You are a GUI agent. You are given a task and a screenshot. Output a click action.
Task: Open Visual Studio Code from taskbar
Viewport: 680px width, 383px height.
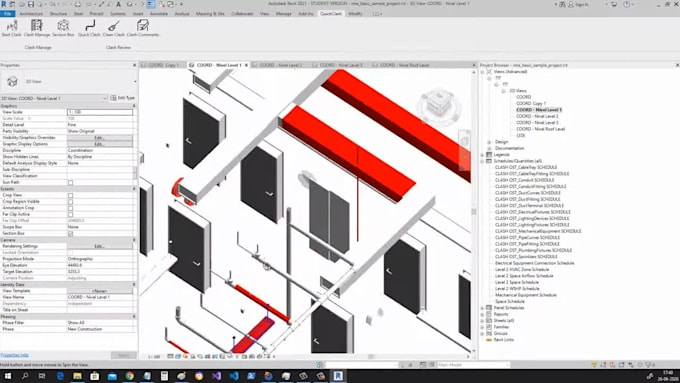click(234, 376)
